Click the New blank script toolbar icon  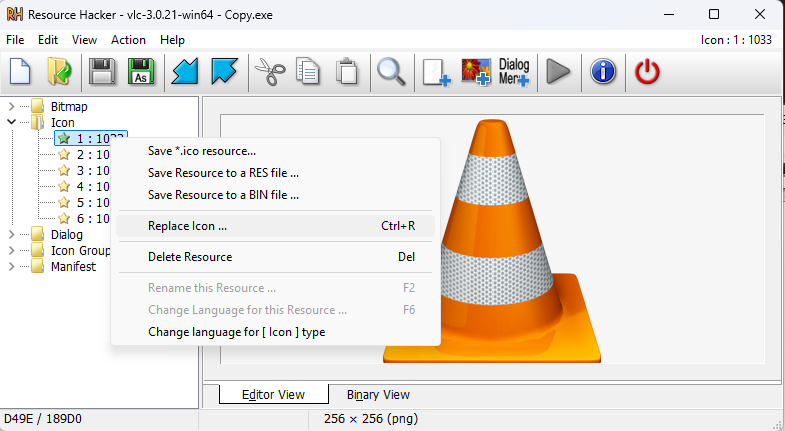[20, 72]
